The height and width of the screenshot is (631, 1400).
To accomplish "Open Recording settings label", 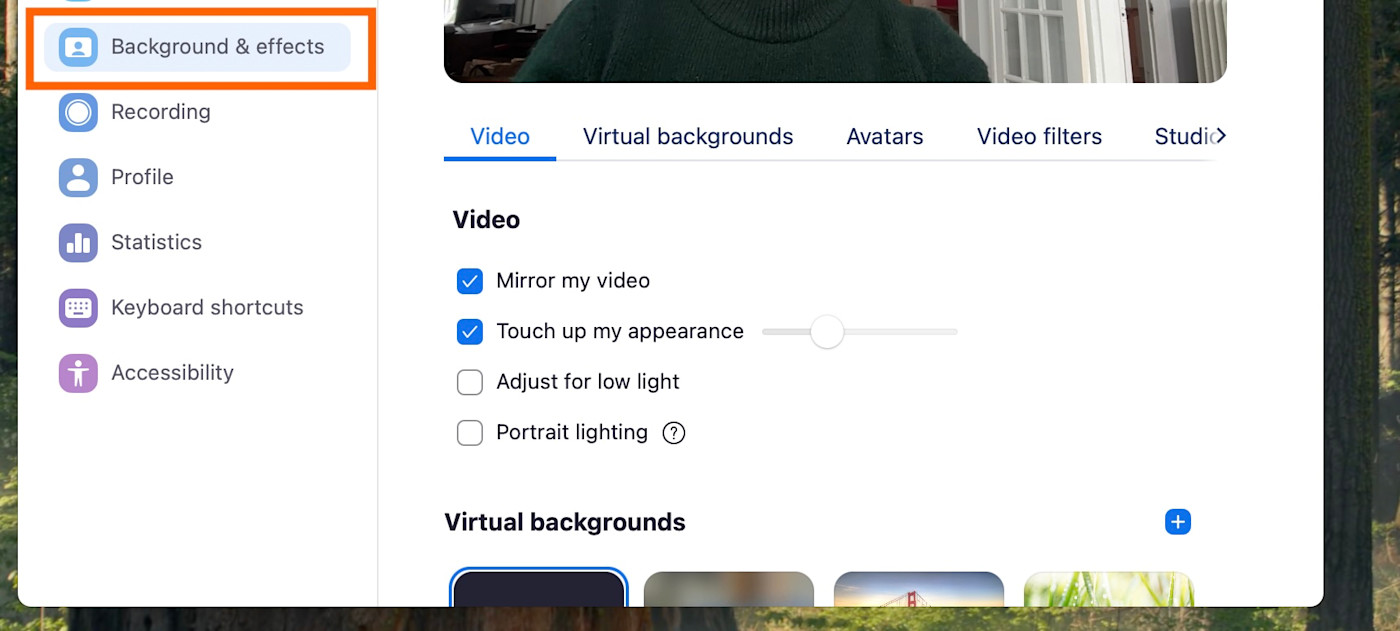I will point(161,112).
